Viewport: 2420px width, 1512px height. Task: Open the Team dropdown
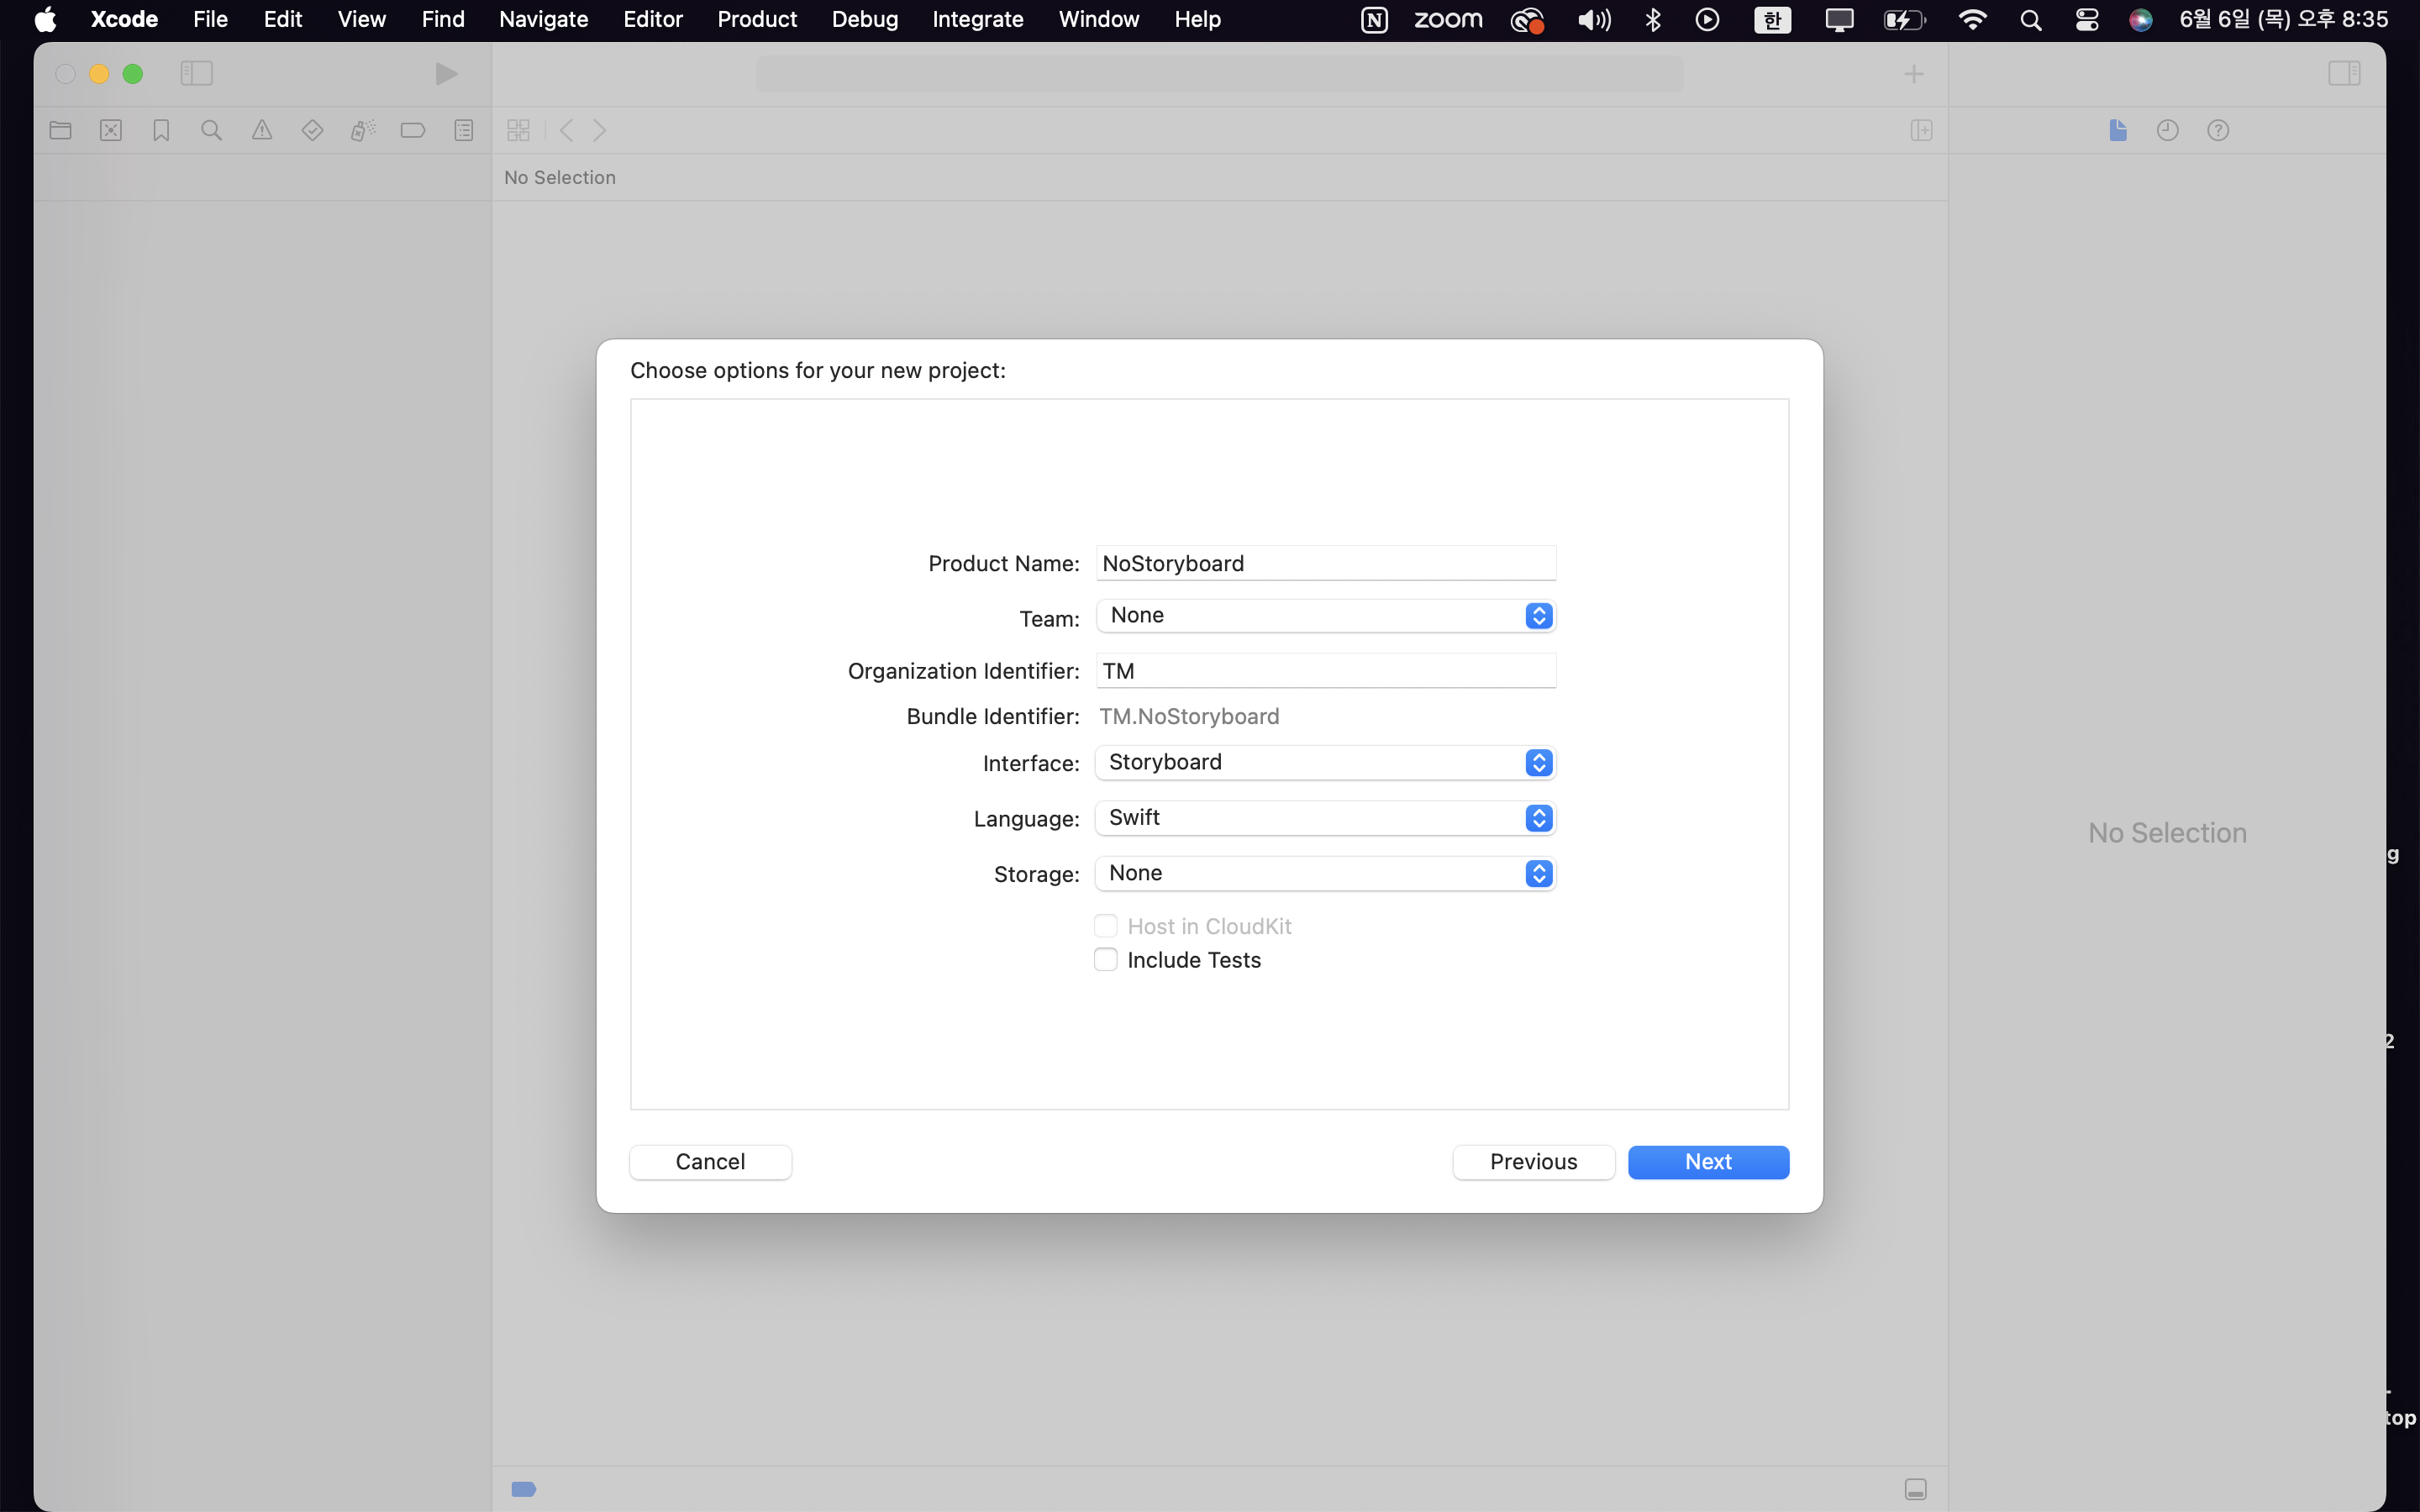pyautogui.click(x=1325, y=616)
